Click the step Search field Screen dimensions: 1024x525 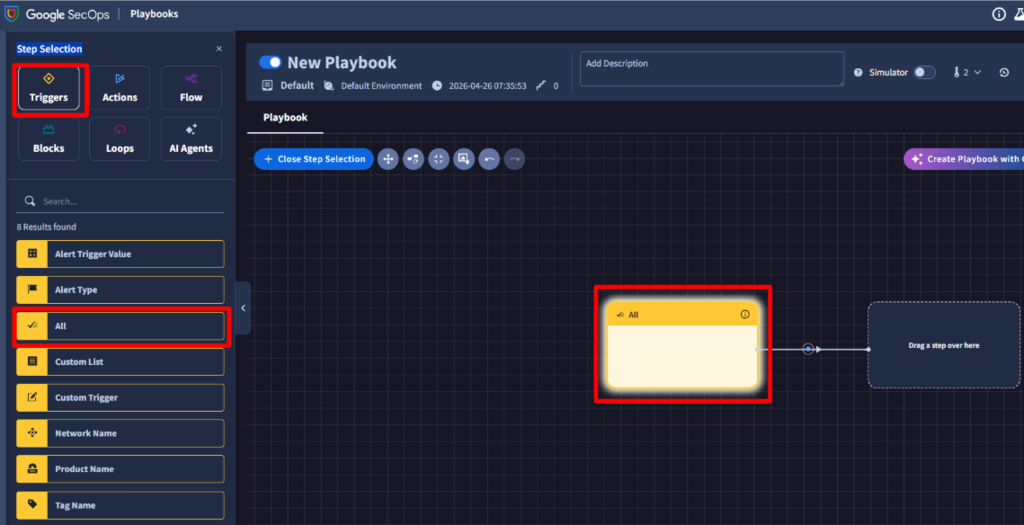point(120,201)
